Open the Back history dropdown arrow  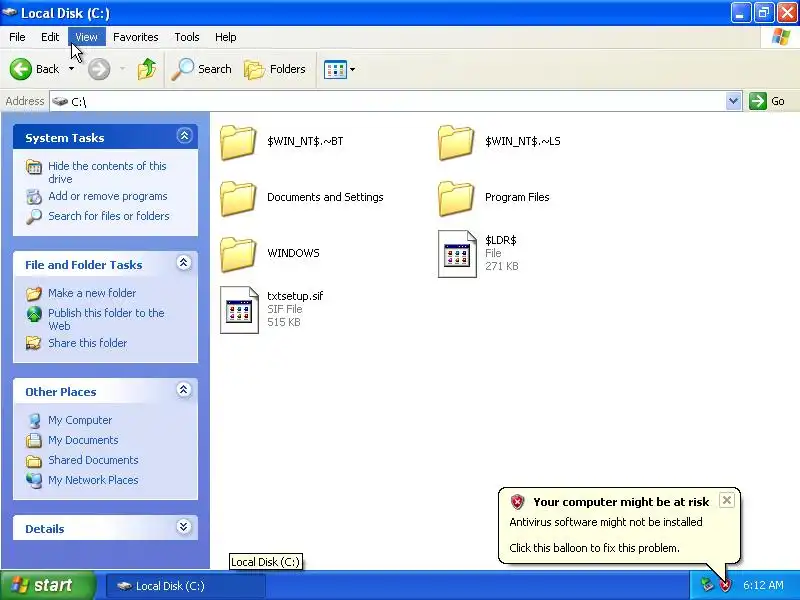coord(71,68)
